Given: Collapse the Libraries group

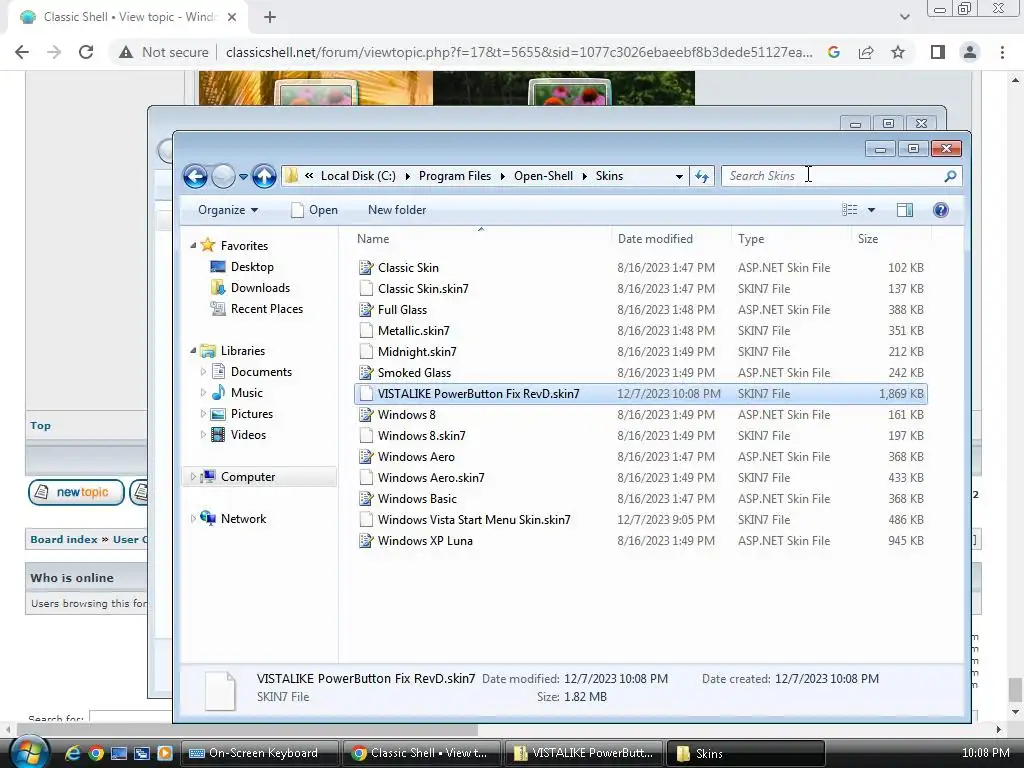Looking at the screenshot, I should pos(193,351).
